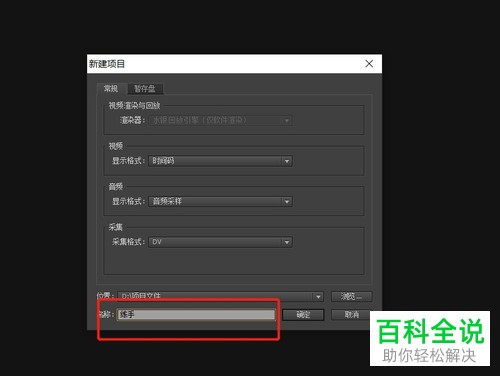This screenshot has height=376, width=500.
Task: Click the 名称 input field containing 练手
Action: click(196, 315)
